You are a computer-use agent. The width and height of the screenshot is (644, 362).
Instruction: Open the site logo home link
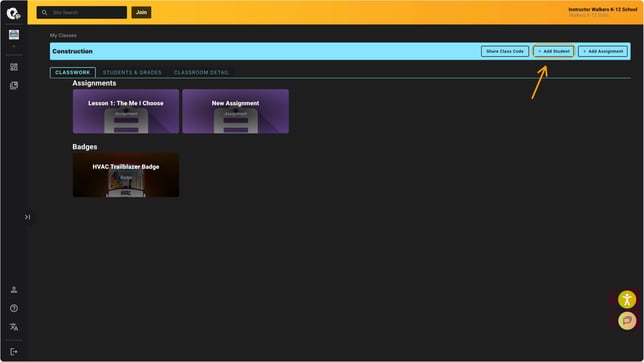coord(13,13)
